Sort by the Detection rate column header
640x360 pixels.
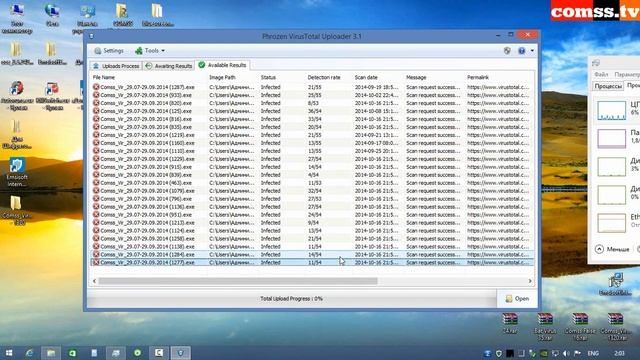pyautogui.click(x=324, y=77)
